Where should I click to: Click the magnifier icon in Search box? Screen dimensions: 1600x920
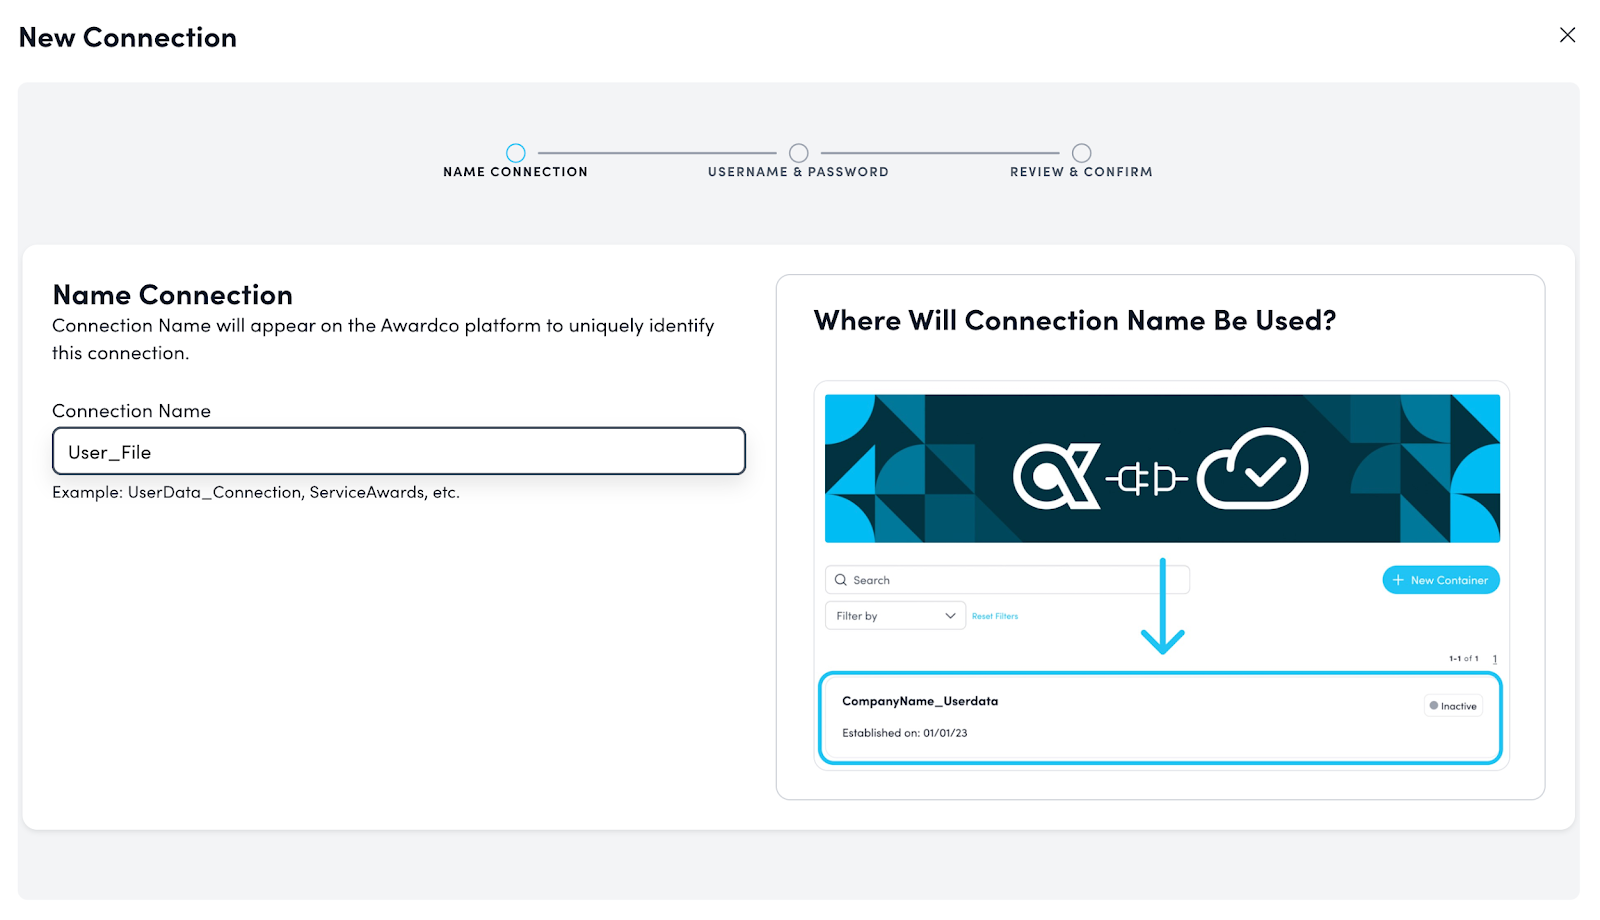pyautogui.click(x=841, y=580)
